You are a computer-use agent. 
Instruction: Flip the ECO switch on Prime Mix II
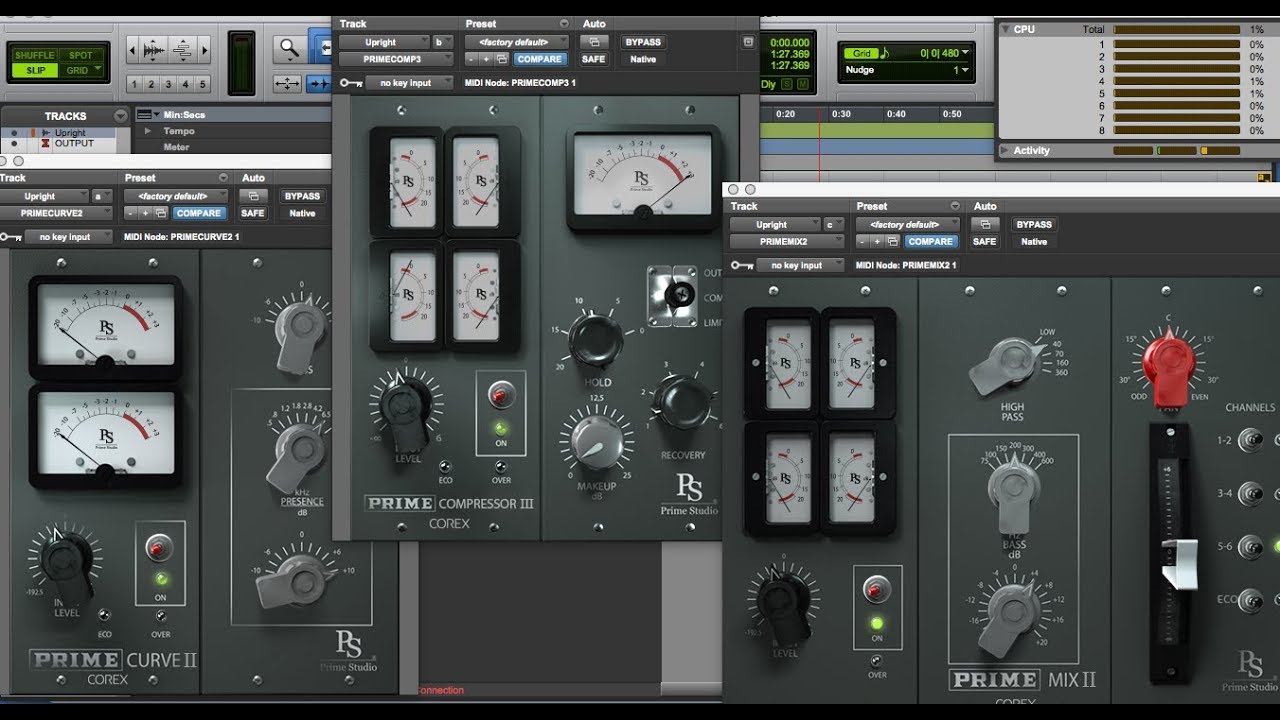point(1249,601)
